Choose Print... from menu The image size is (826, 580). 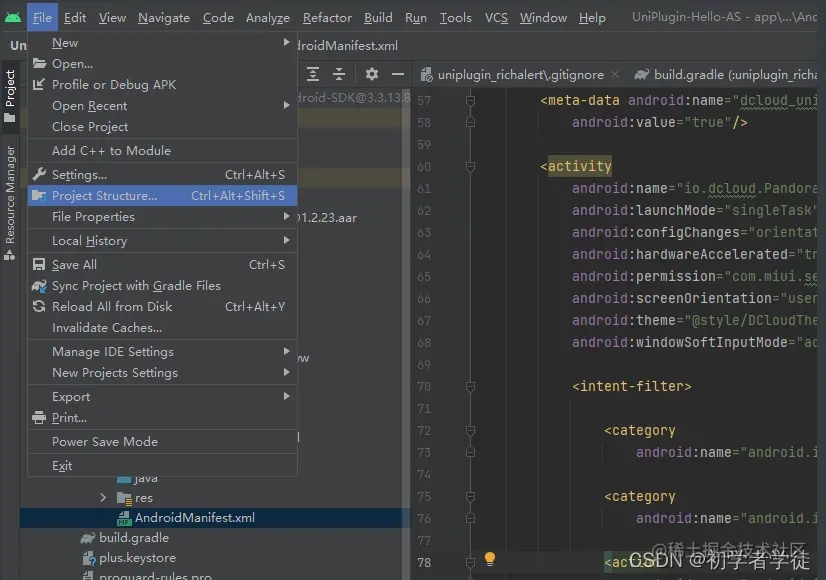(162, 418)
